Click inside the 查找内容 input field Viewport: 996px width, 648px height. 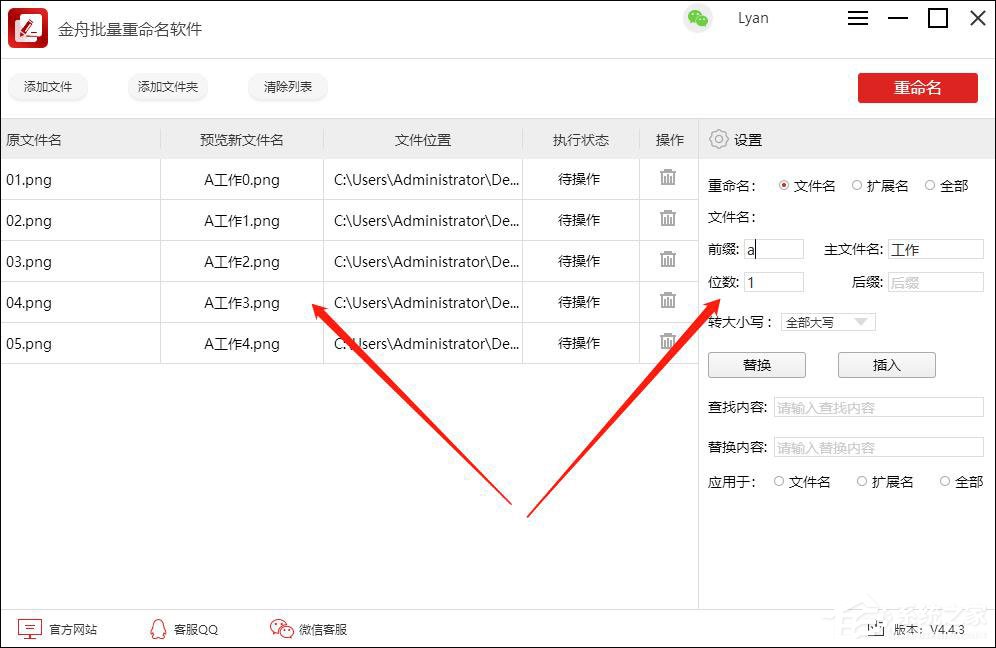(878, 406)
